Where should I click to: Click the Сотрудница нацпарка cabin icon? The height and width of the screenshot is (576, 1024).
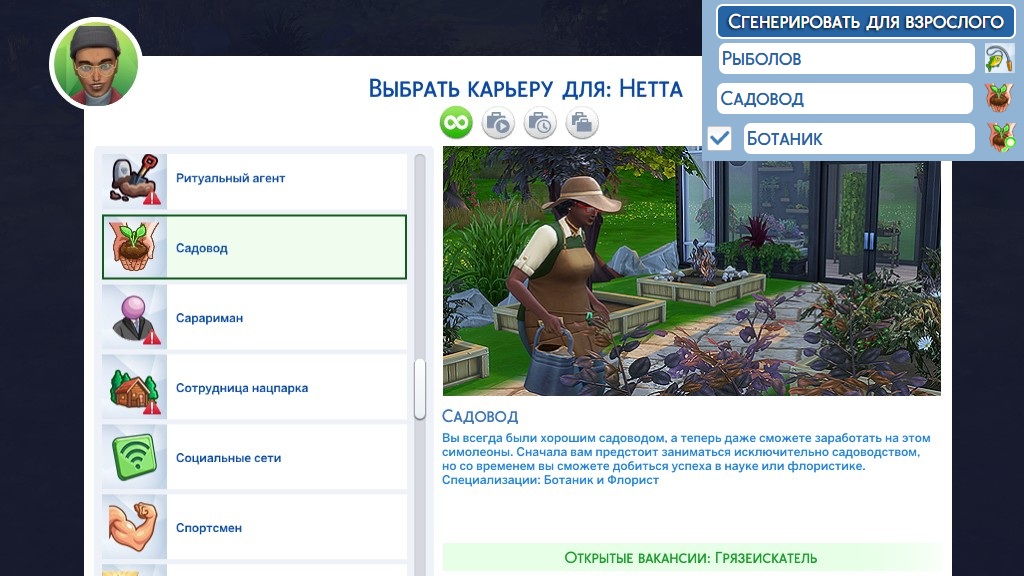tap(135, 387)
